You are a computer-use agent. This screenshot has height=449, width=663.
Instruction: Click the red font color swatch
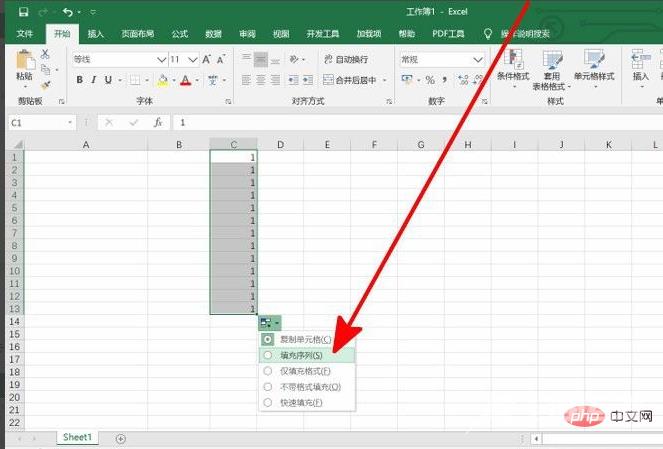tap(184, 80)
